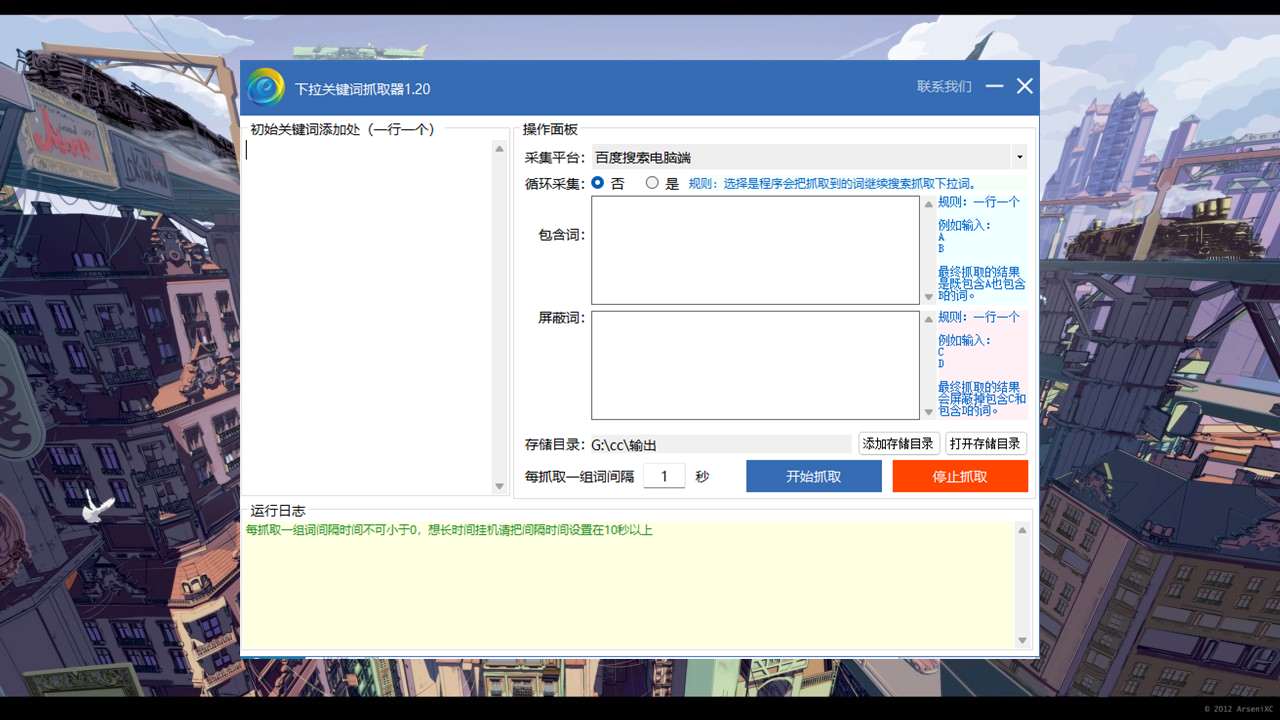Click the 百度搜索电脑端 platform combo box
The width and height of the screenshot is (1280, 720).
[800, 157]
